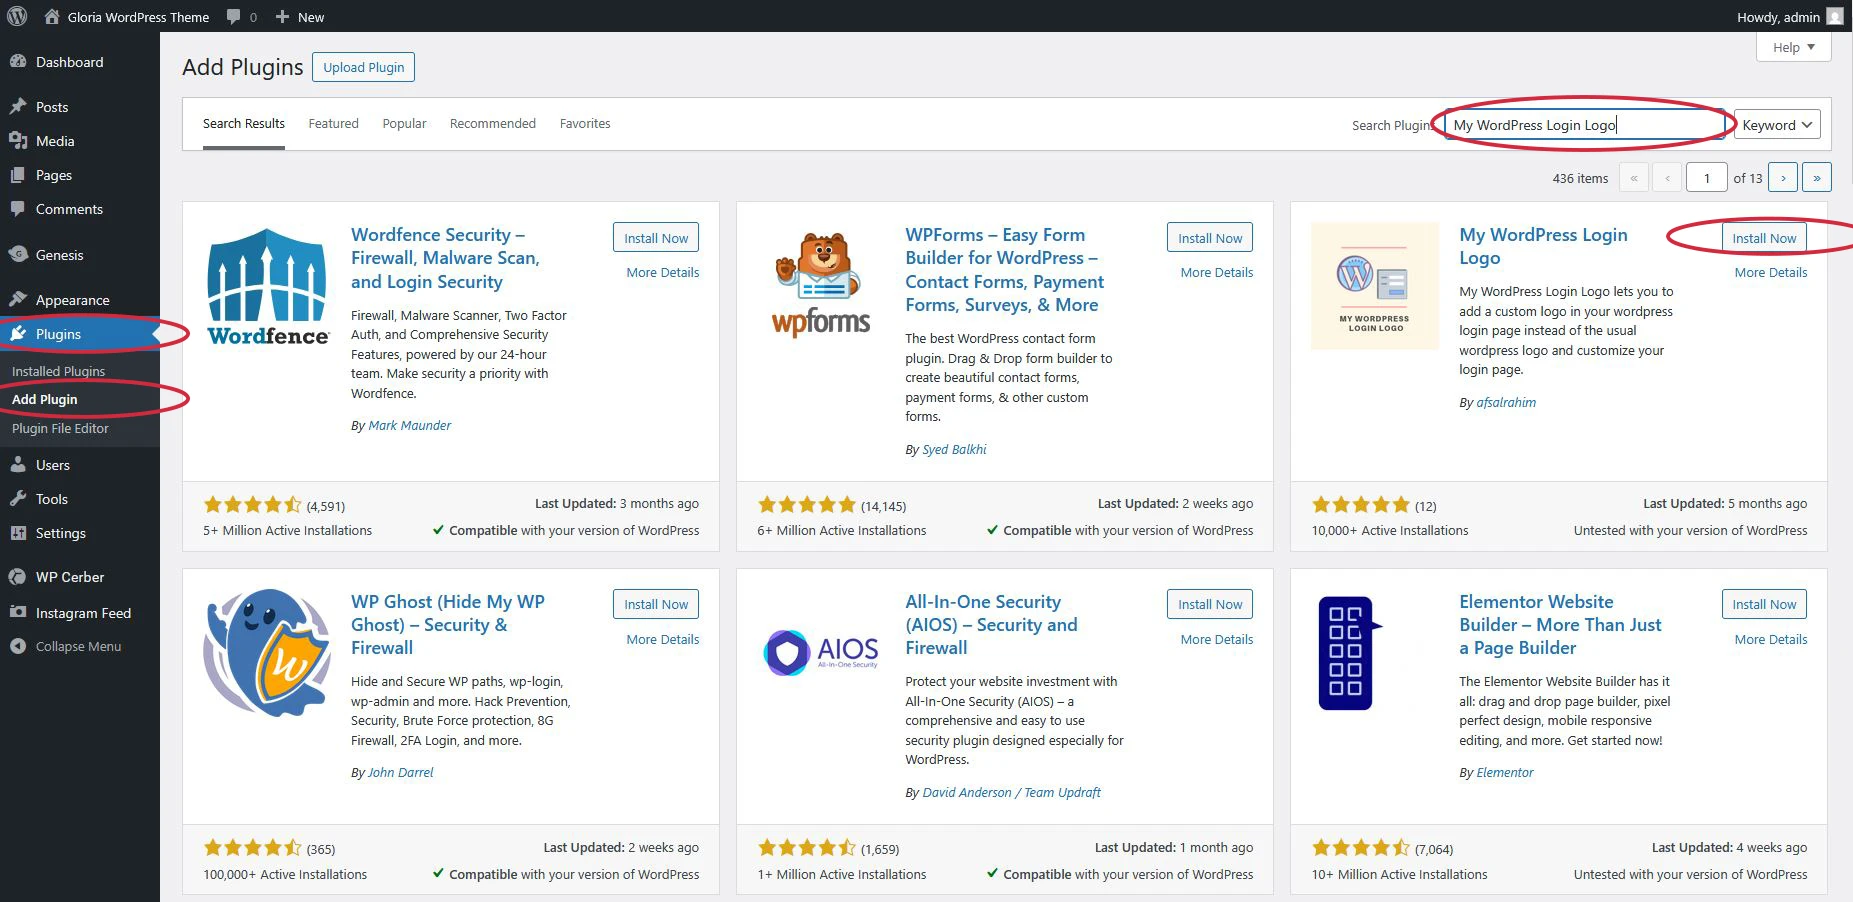Jump to last page of plugin results
This screenshot has width=1853, height=902.
[x=1817, y=178]
